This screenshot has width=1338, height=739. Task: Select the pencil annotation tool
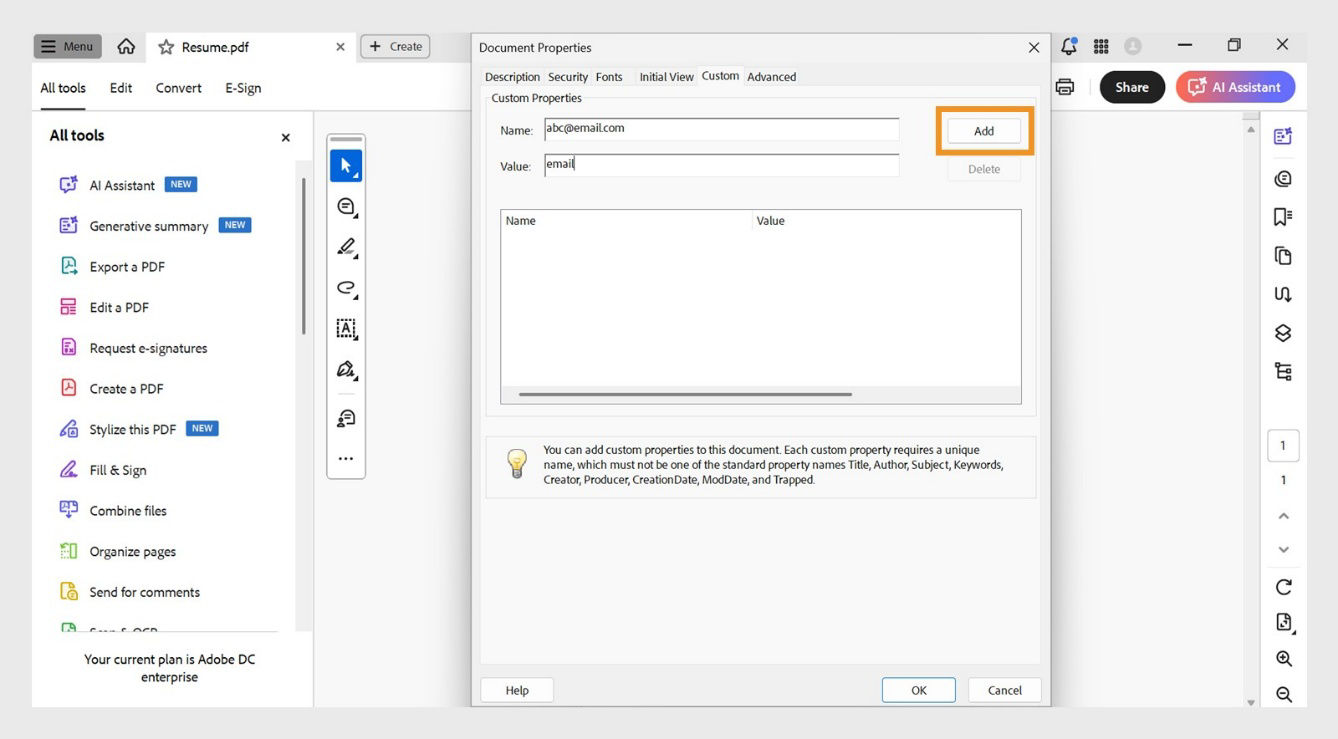pos(345,247)
